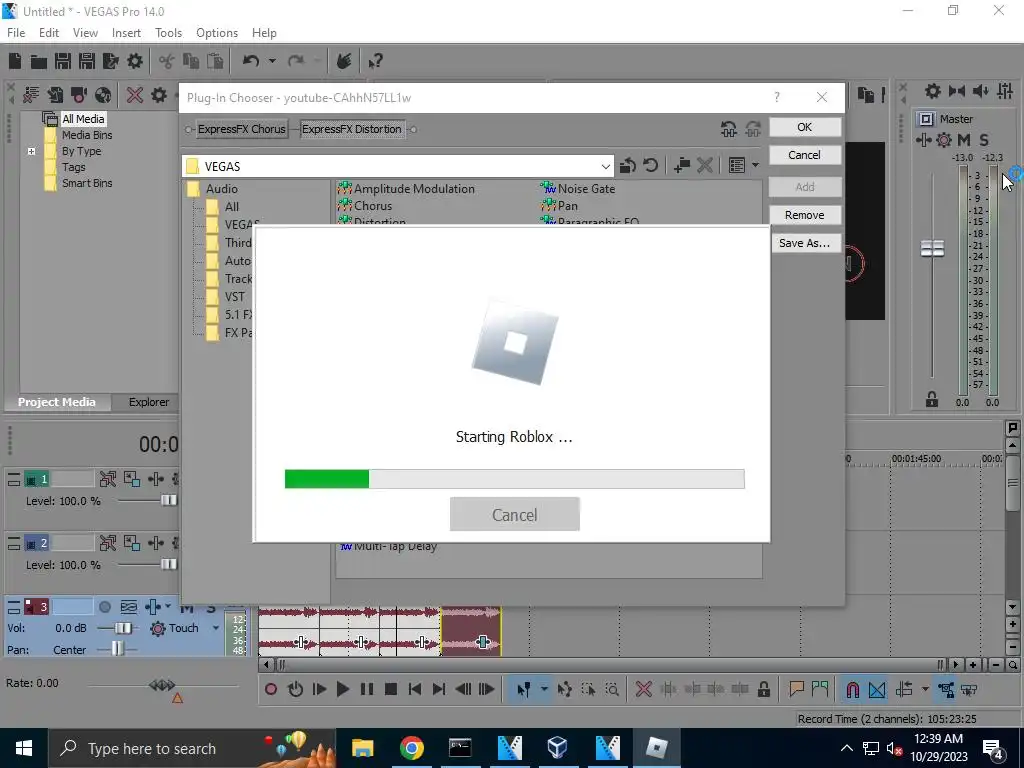This screenshot has width=1024, height=768.
Task: Toggle Master bus Solo S button
Action: tap(984, 140)
